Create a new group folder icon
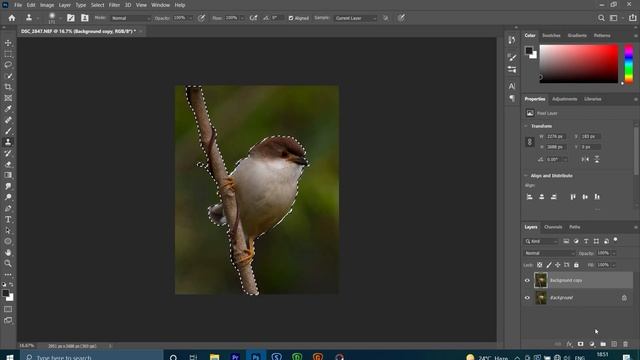 pyautogui.click(x=603, y=344)
